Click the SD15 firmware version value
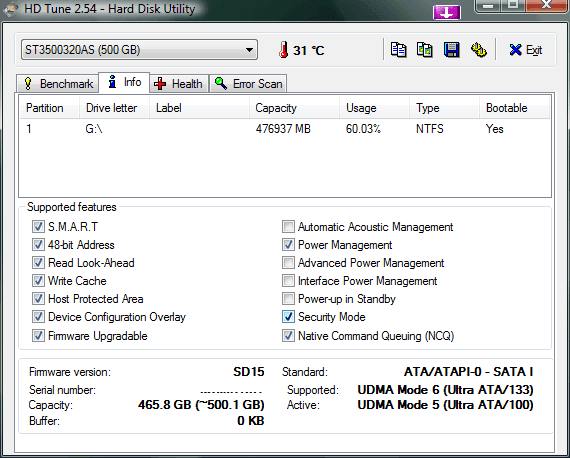 pyautogui.click(x=249, y=372)
